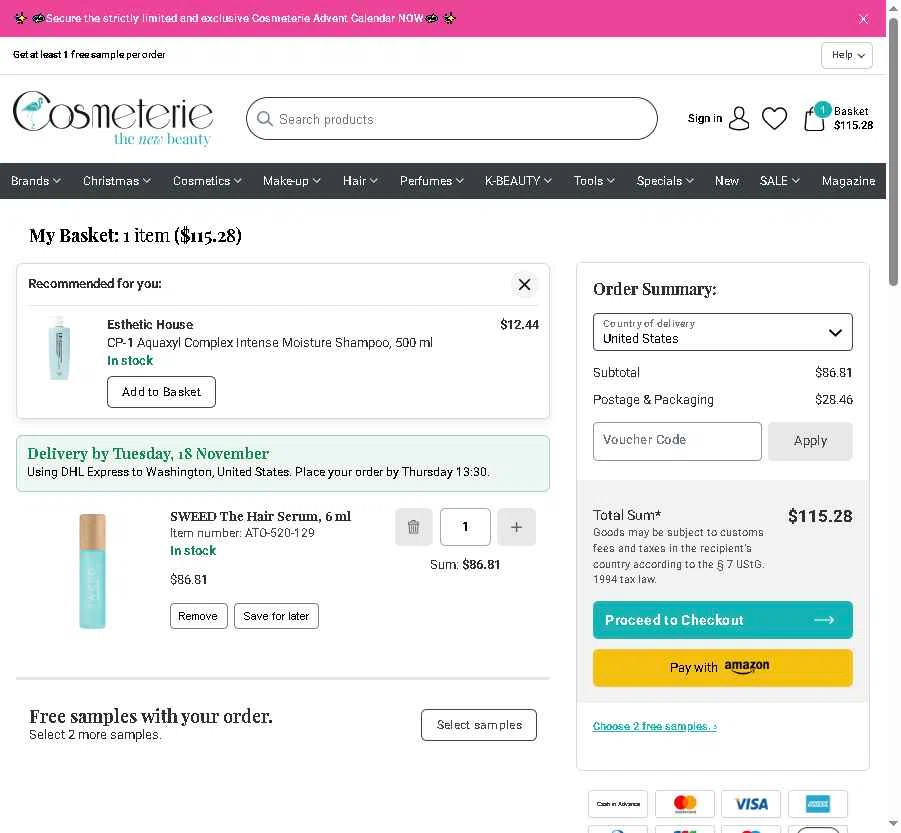Click Save for later
The image size is (901, 833).
pyautogui.click(x=276, y=616)
